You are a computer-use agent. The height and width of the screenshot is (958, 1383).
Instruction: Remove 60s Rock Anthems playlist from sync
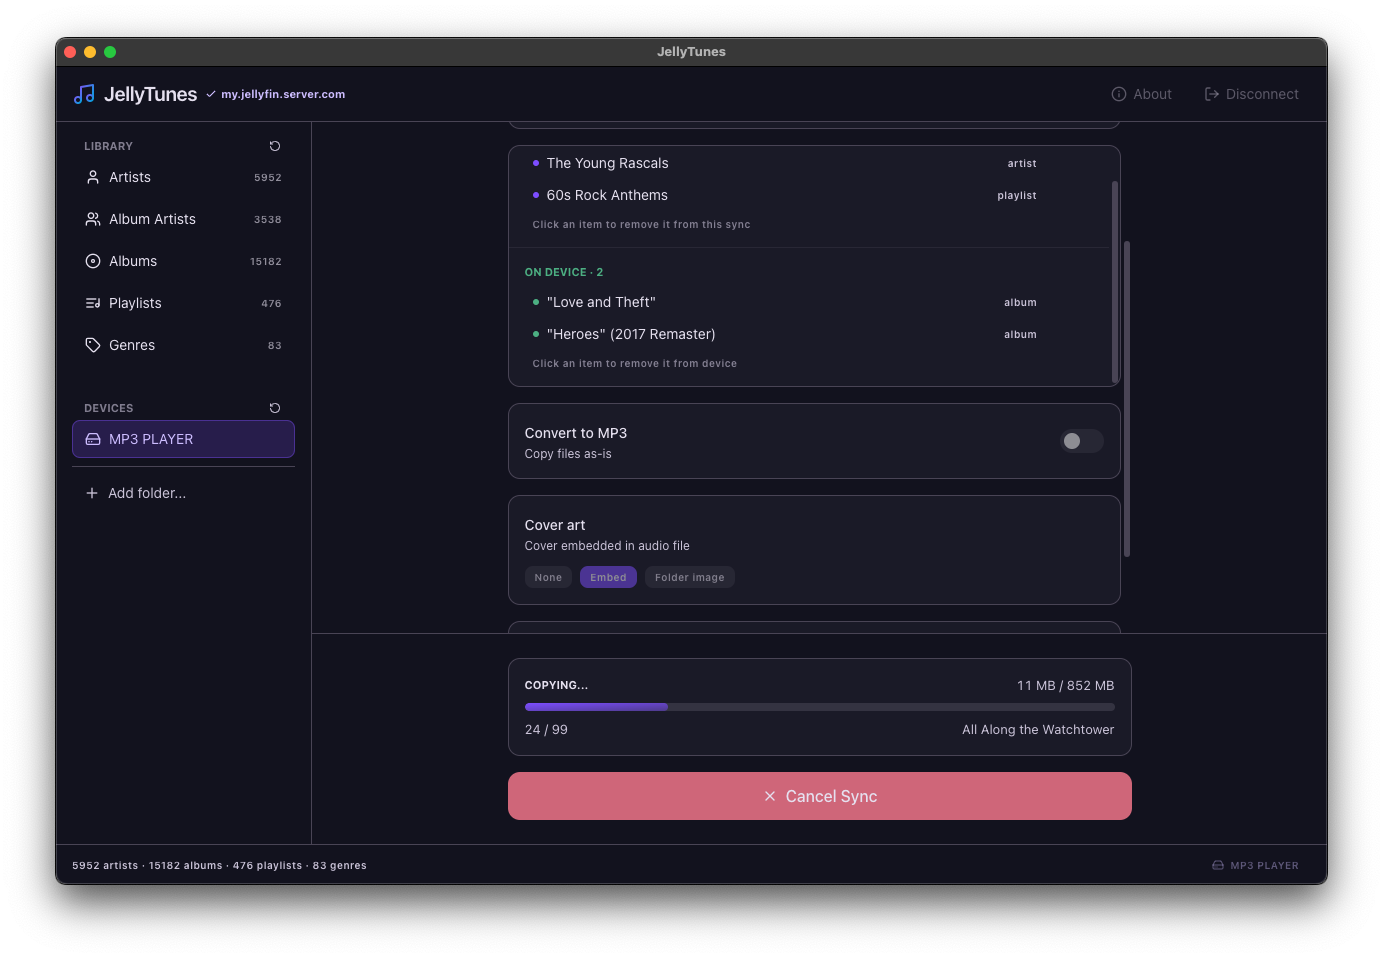[x=784, y=195]
